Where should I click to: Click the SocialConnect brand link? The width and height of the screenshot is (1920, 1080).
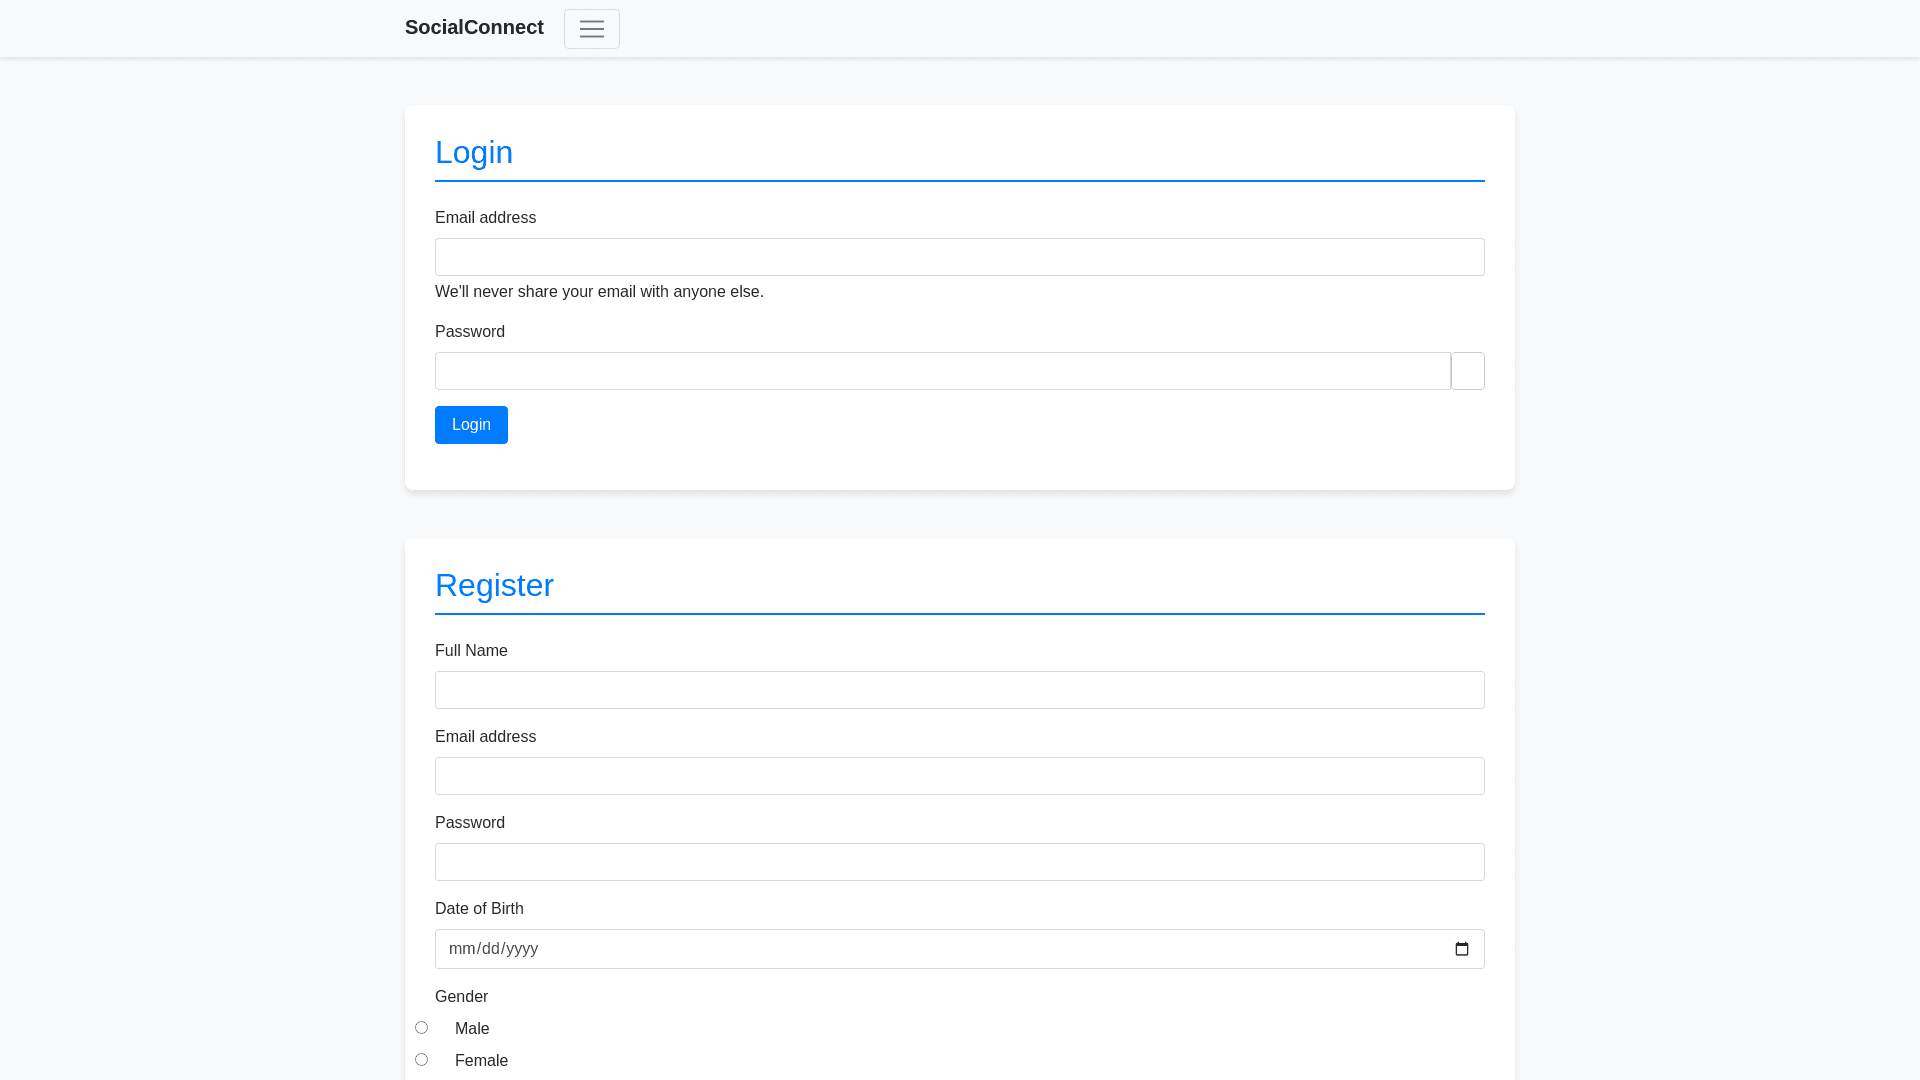tap(474, 28)
